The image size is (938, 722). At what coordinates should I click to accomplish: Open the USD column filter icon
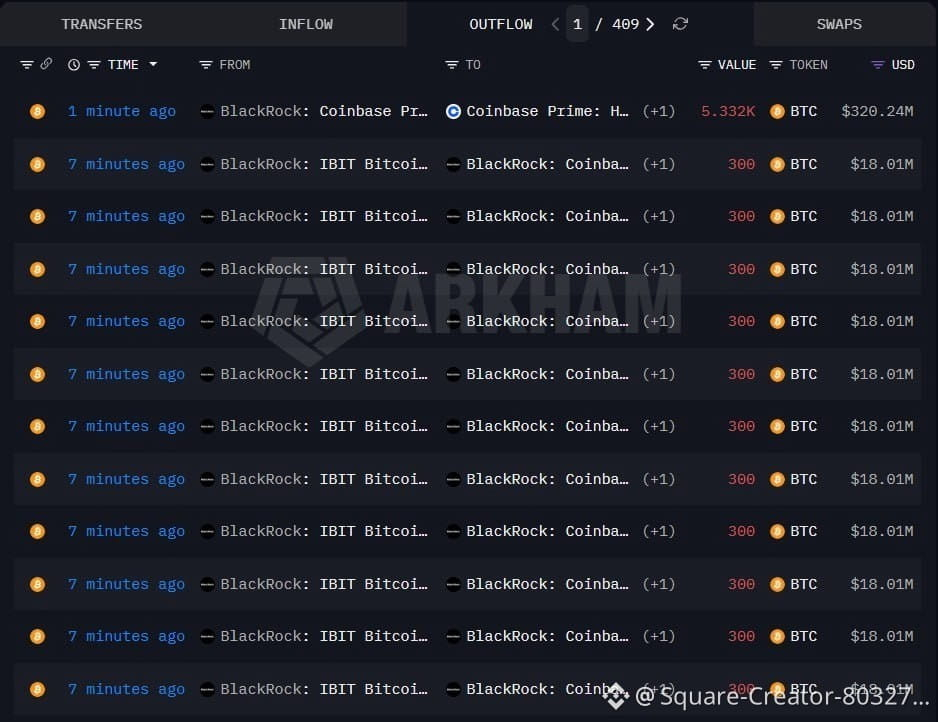point(878,65)
